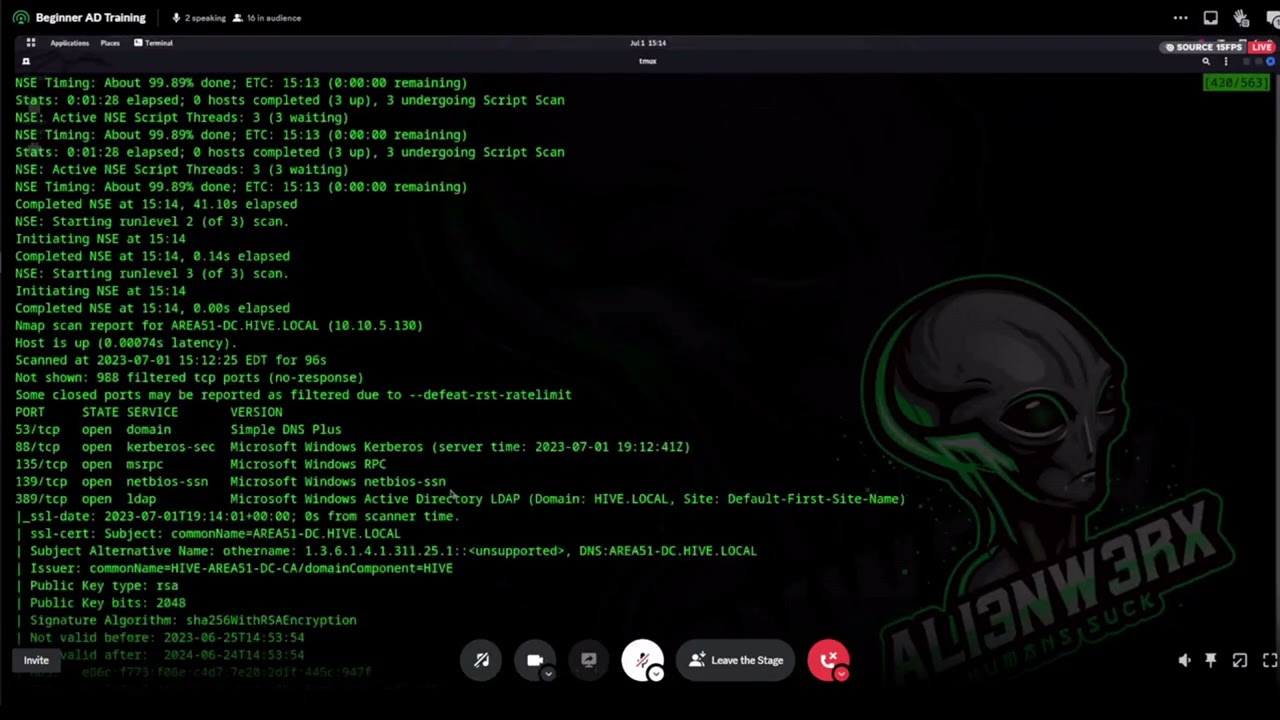The image size is (1280, 720).
Task: Open the Places menu in streamed desktop
Action: pos(110,43)
